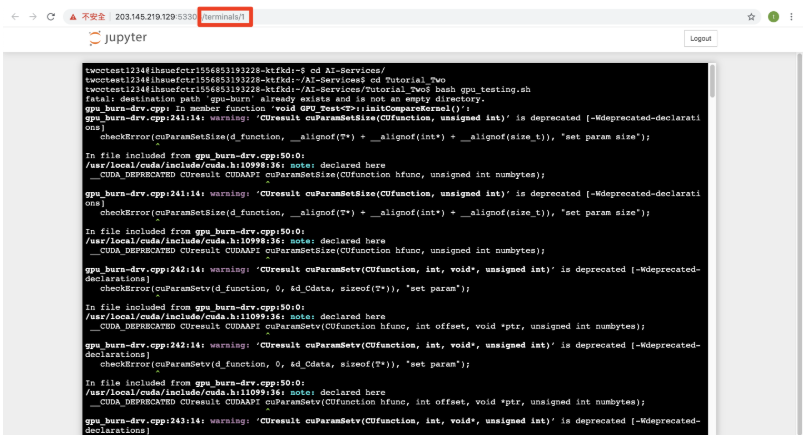Viewport: 810px width, 438px height.
Task: Click the 'fatal: destination path' error line
Action: click(285, 99)
